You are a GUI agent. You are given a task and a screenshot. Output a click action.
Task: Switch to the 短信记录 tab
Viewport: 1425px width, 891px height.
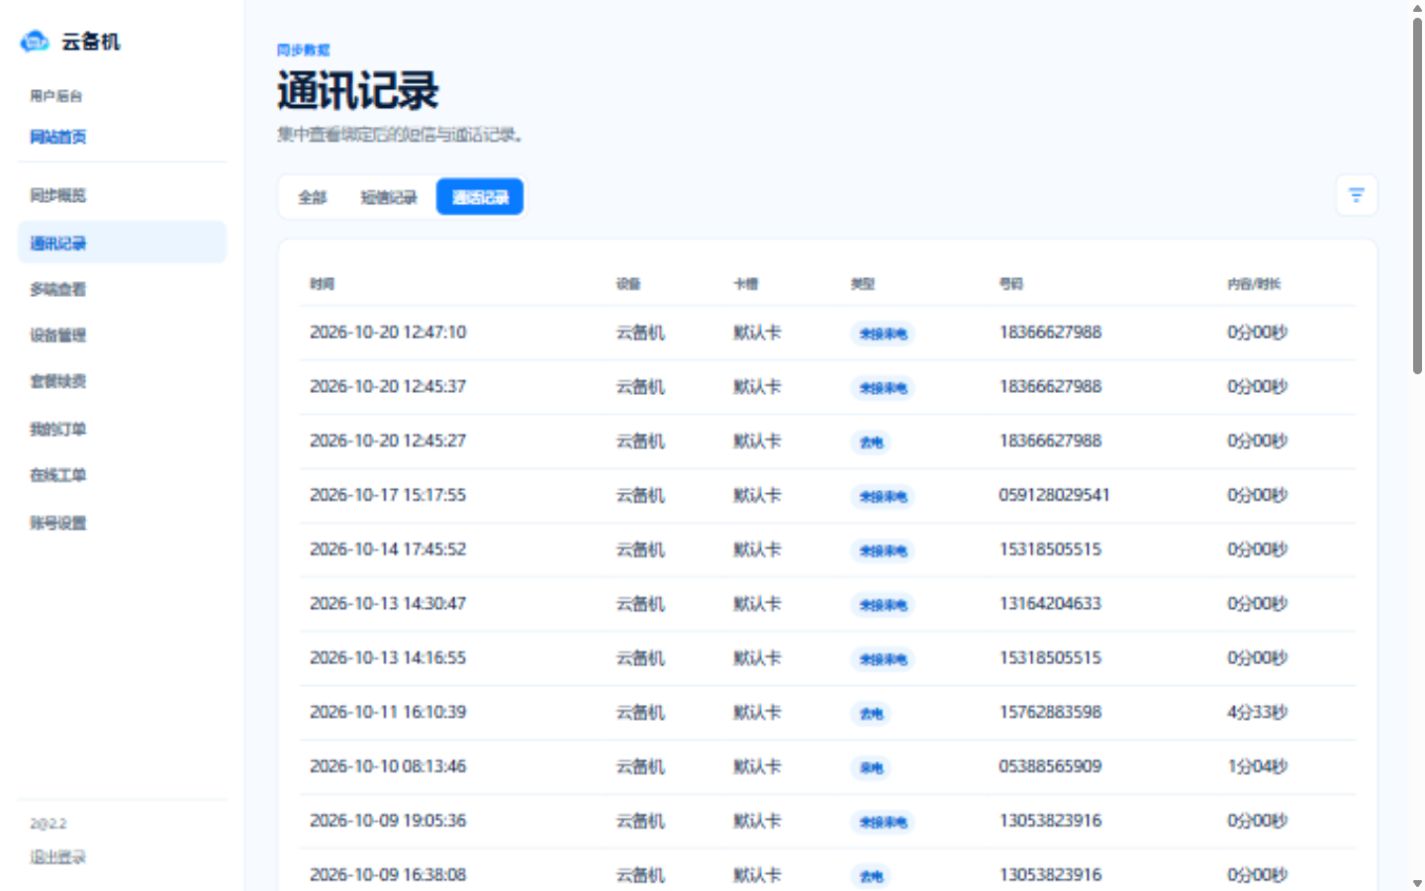[388, 197]
